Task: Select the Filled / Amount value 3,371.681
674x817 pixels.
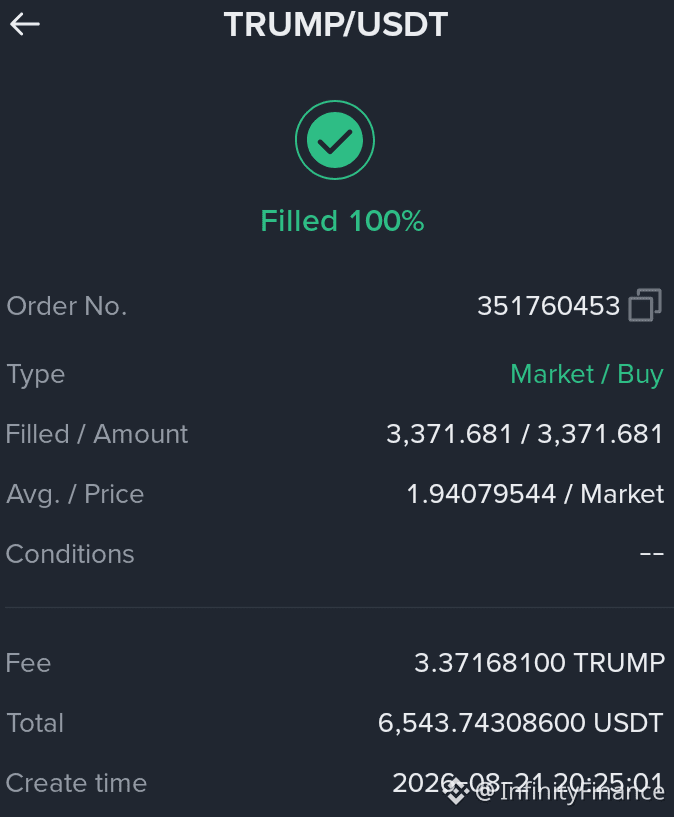Action: (525, 434)
